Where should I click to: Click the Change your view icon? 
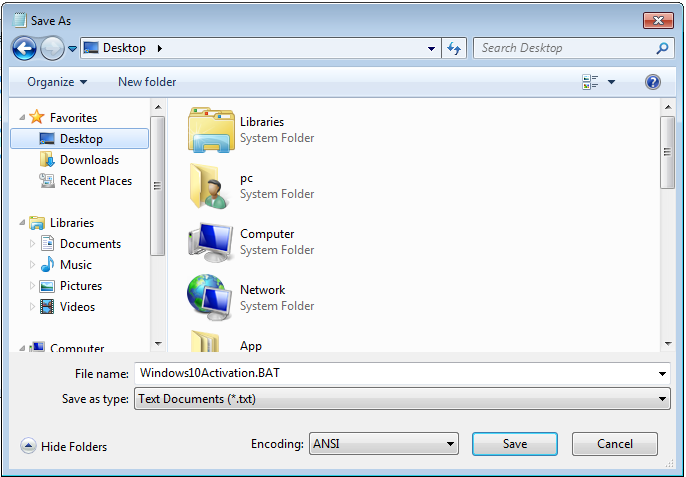point(590,82)
